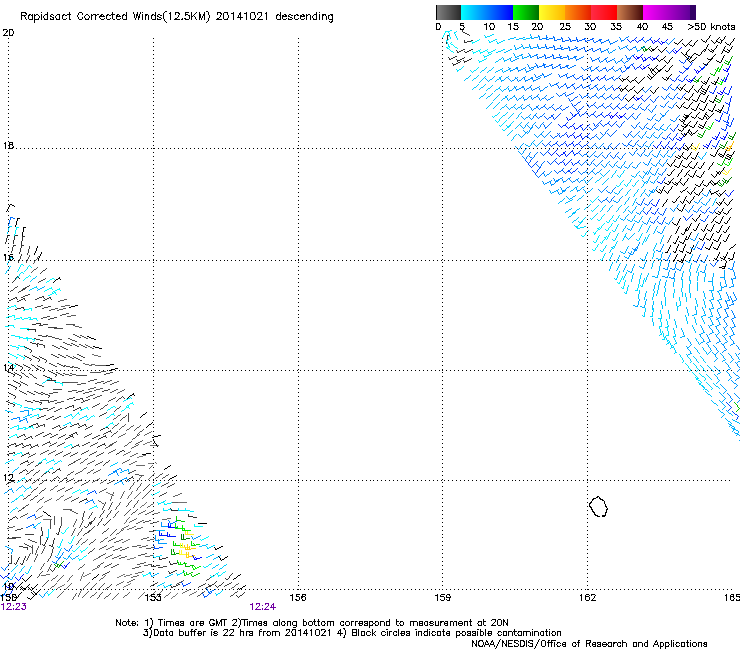740x650 pixels.
Task: Click the orange 25-30 knots legend swatch
Action: tap(578, 12)
